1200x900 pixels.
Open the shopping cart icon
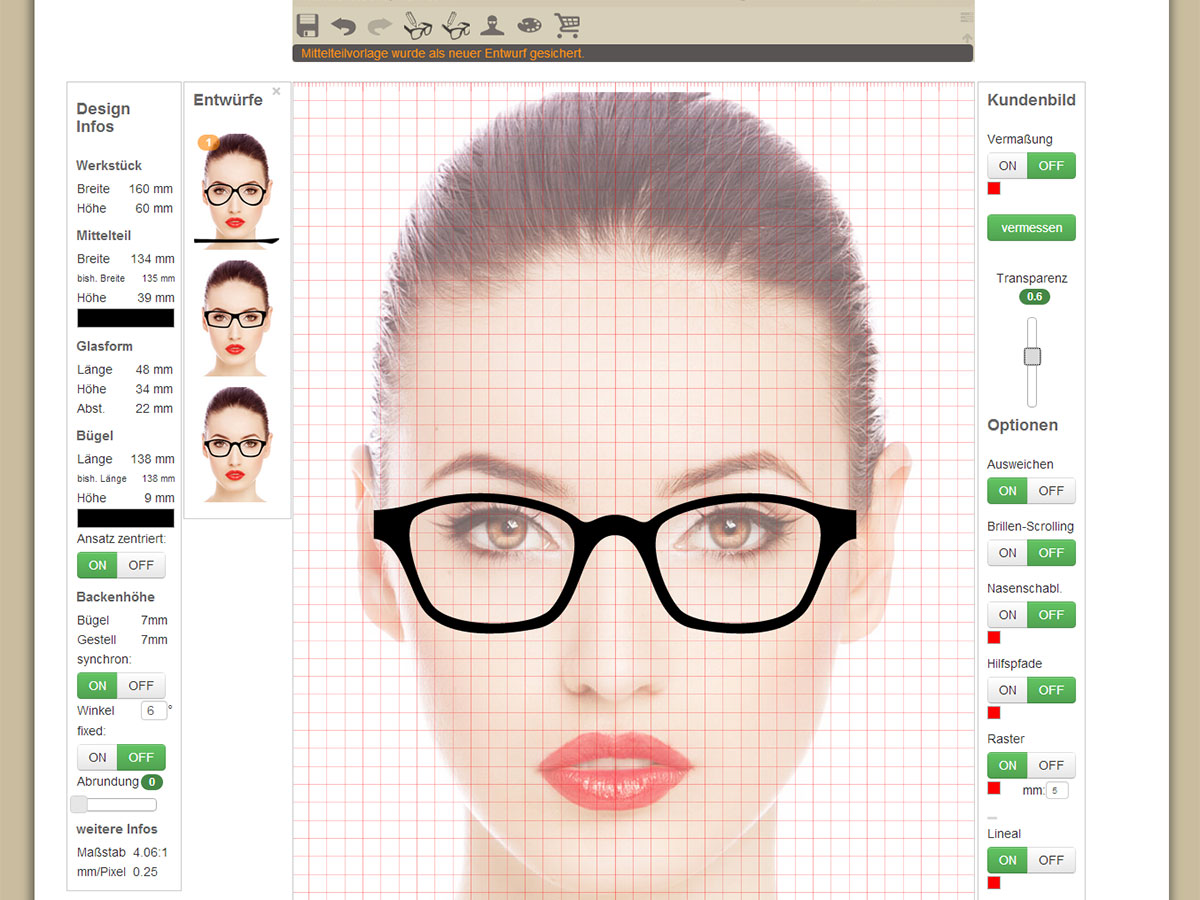coord(567,25)
